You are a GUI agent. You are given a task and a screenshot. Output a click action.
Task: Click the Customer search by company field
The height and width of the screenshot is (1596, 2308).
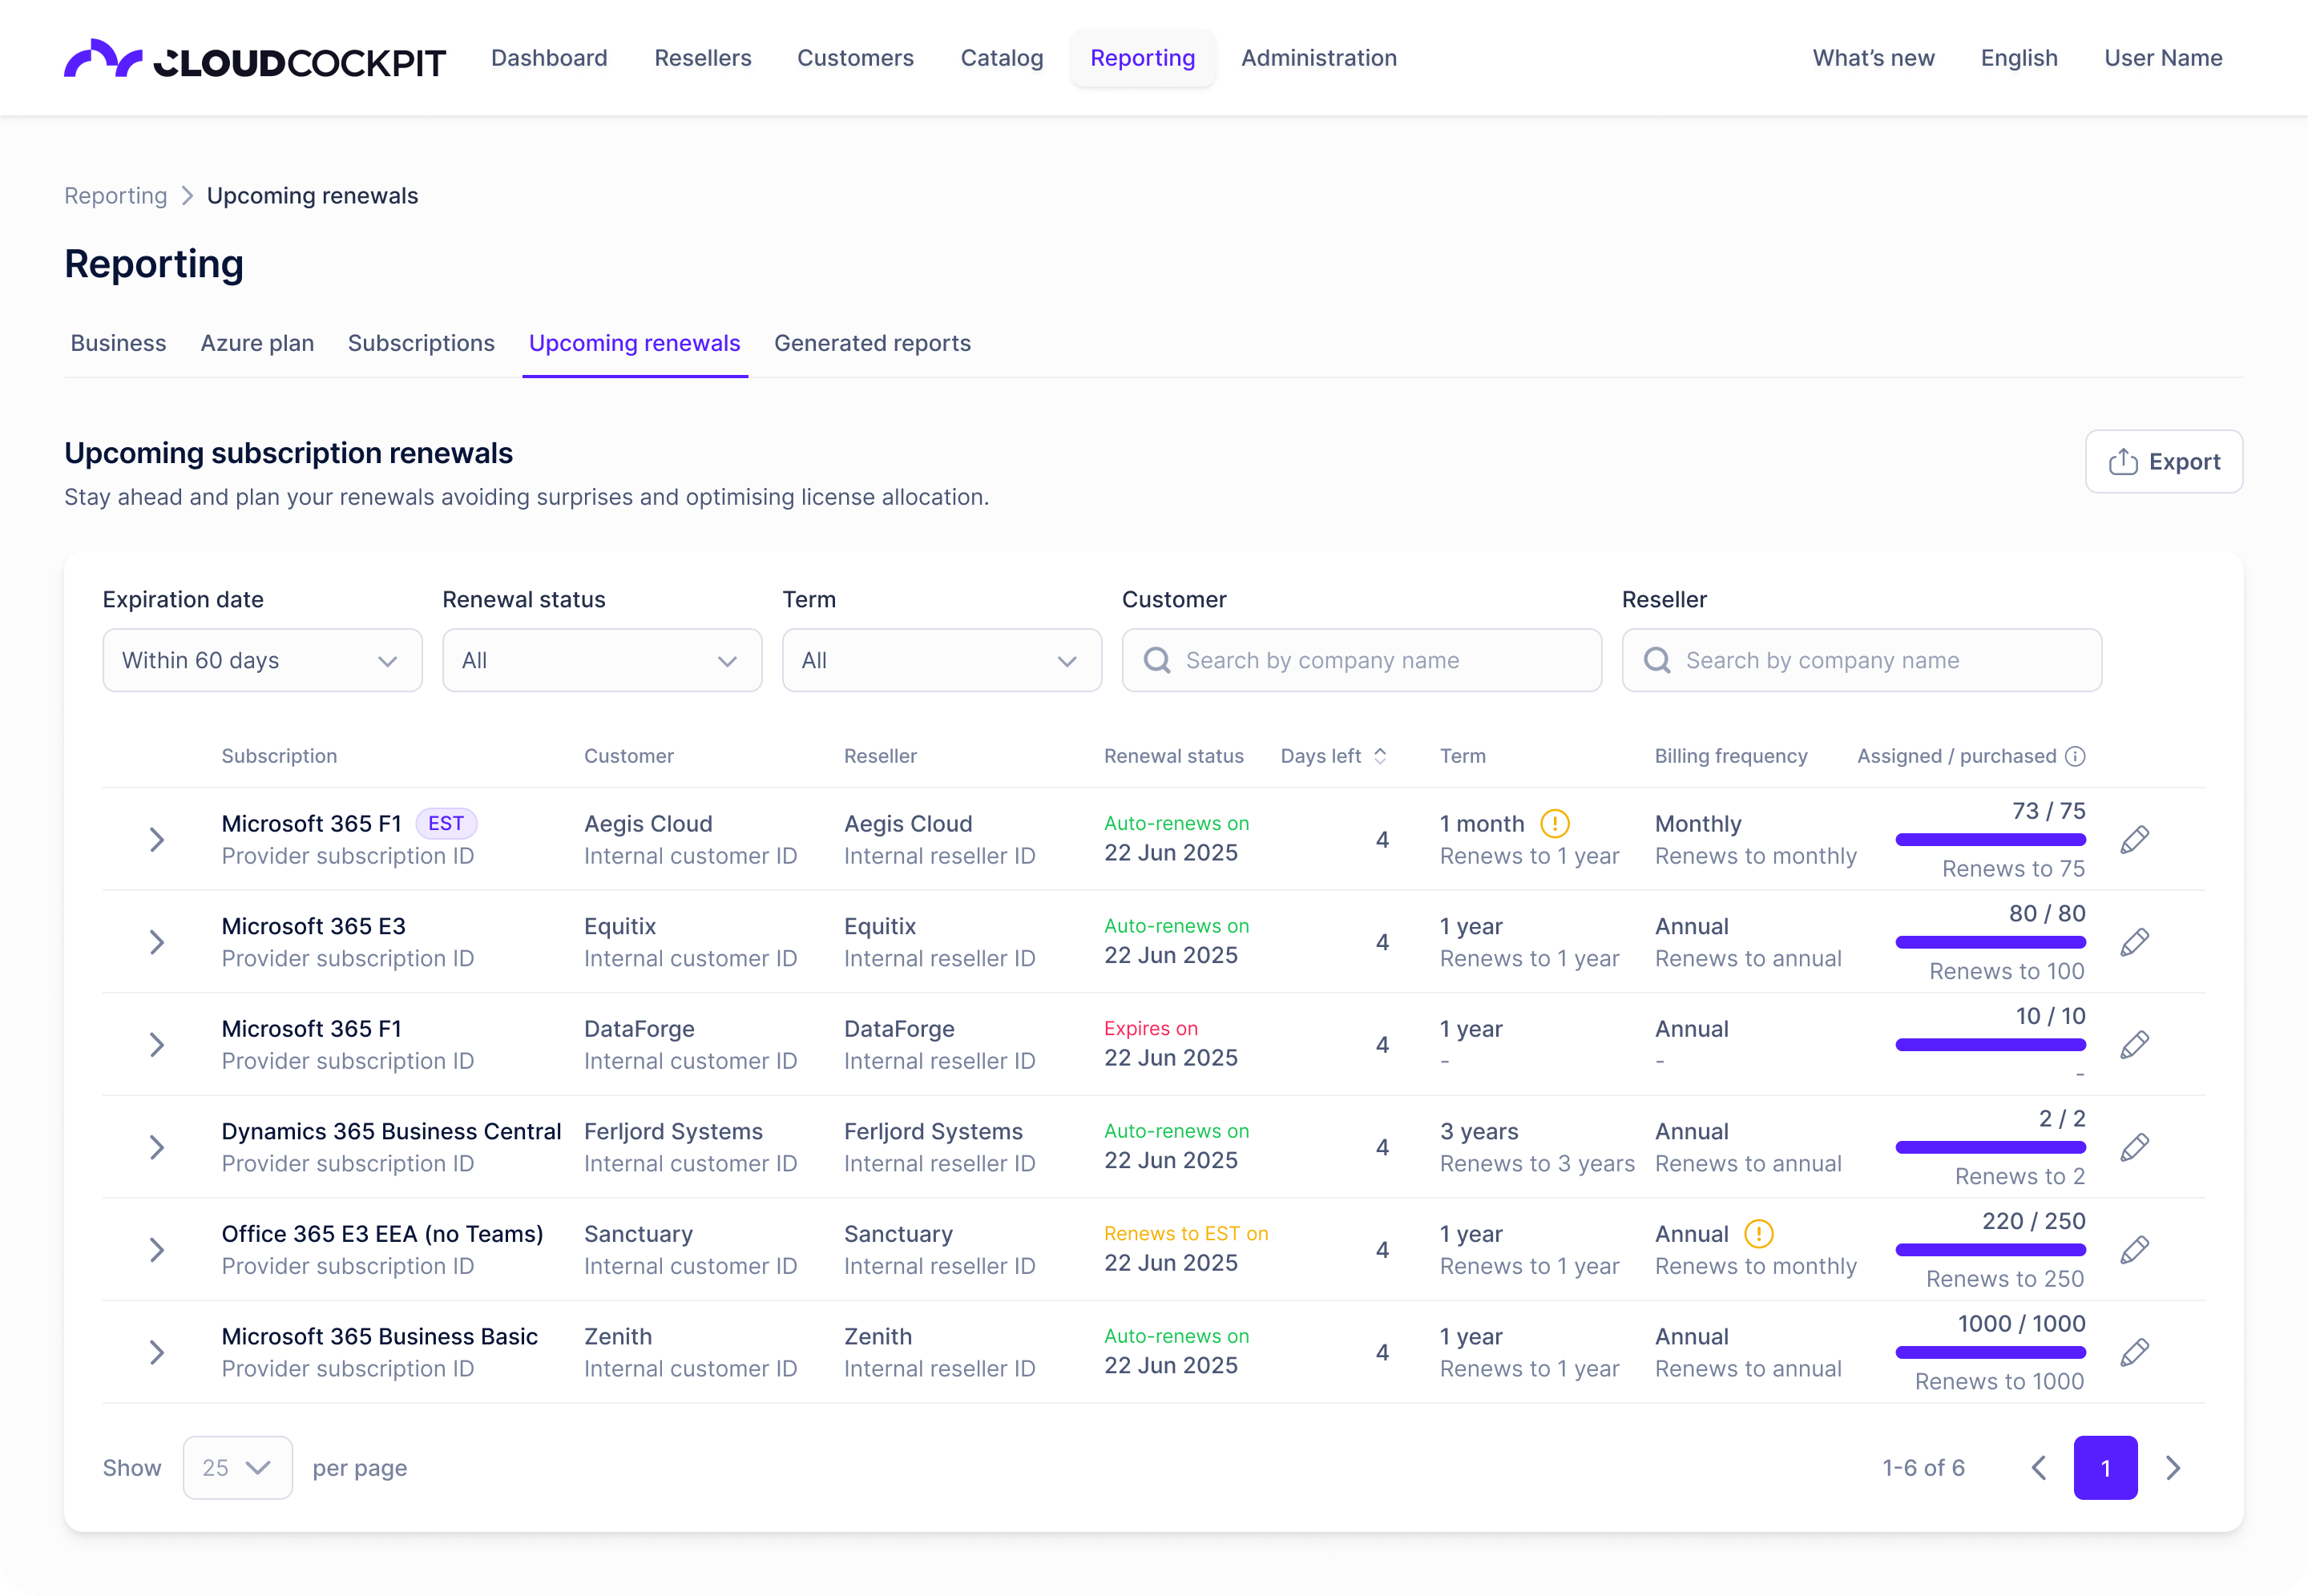tap(1361, 660)
